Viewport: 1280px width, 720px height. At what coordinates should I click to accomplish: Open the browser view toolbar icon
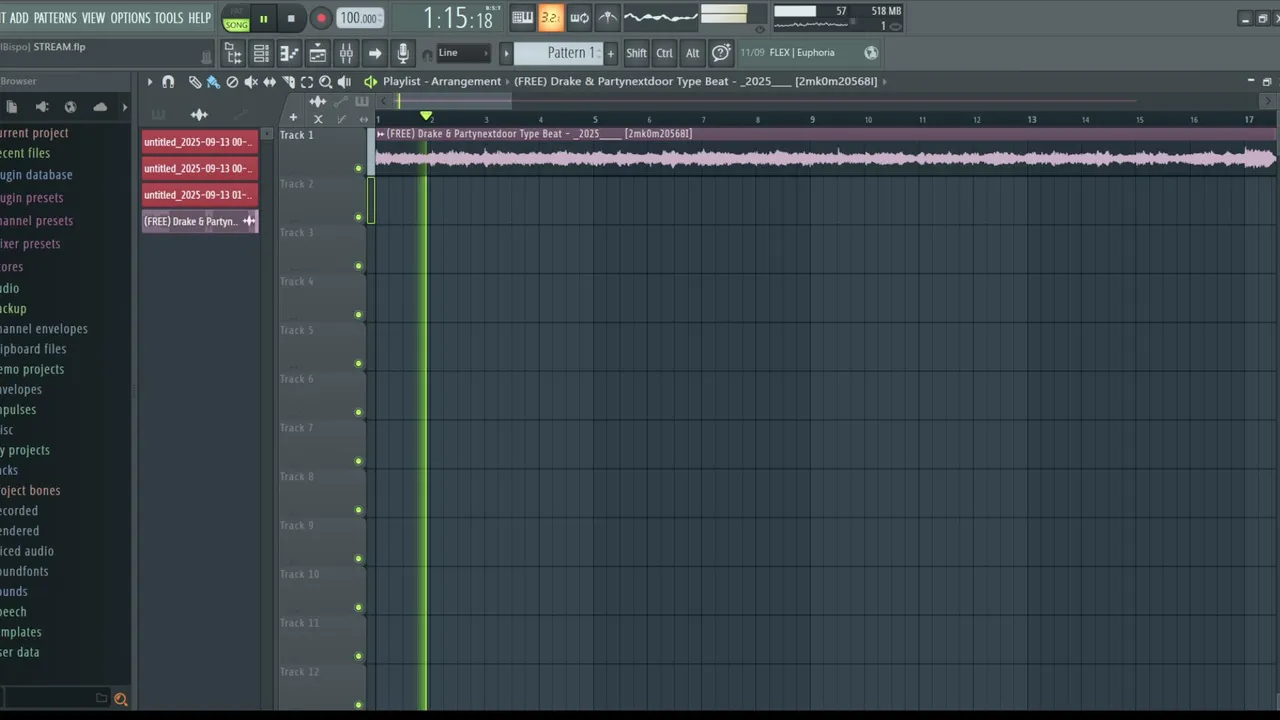(232, 53)
